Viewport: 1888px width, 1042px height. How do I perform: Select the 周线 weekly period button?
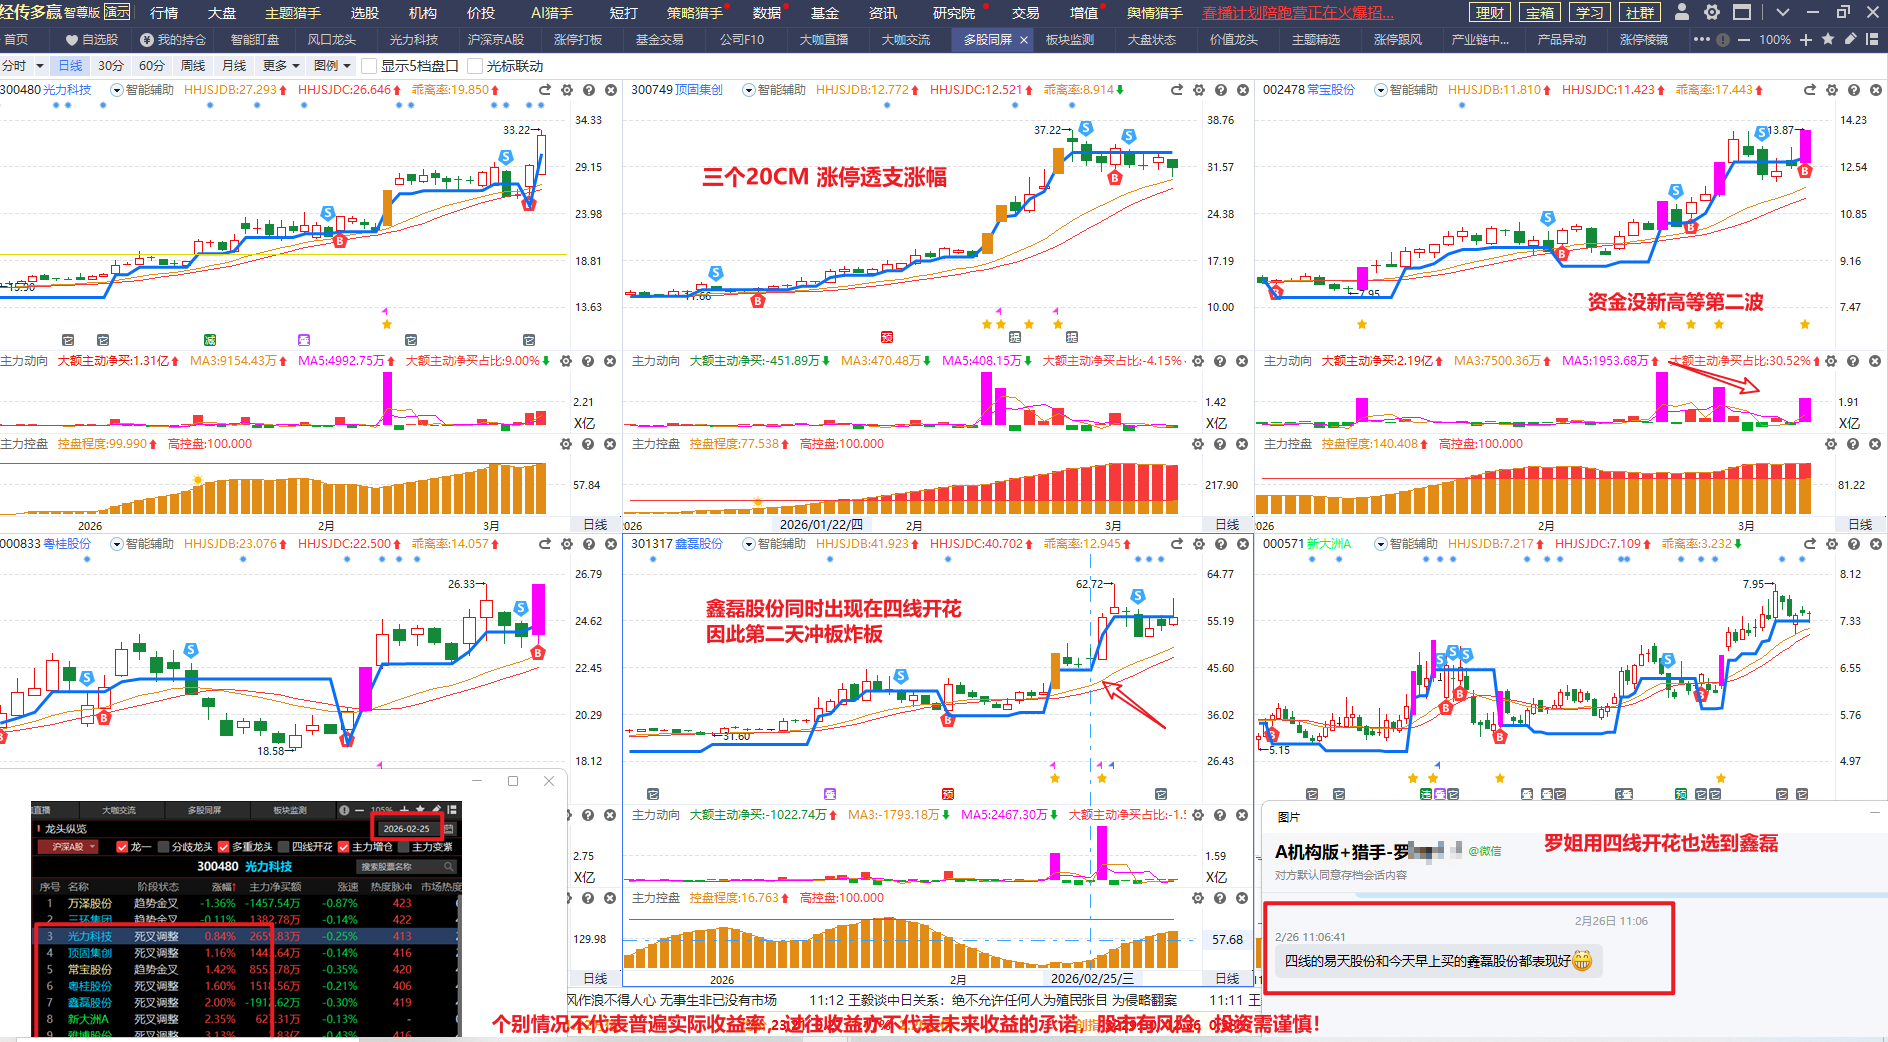click(x=193, y=66)
